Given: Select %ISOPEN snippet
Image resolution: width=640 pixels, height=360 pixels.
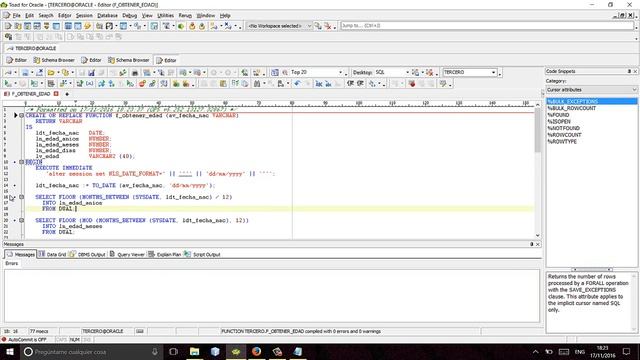Looking at the screenshot, I should (559, 122).
